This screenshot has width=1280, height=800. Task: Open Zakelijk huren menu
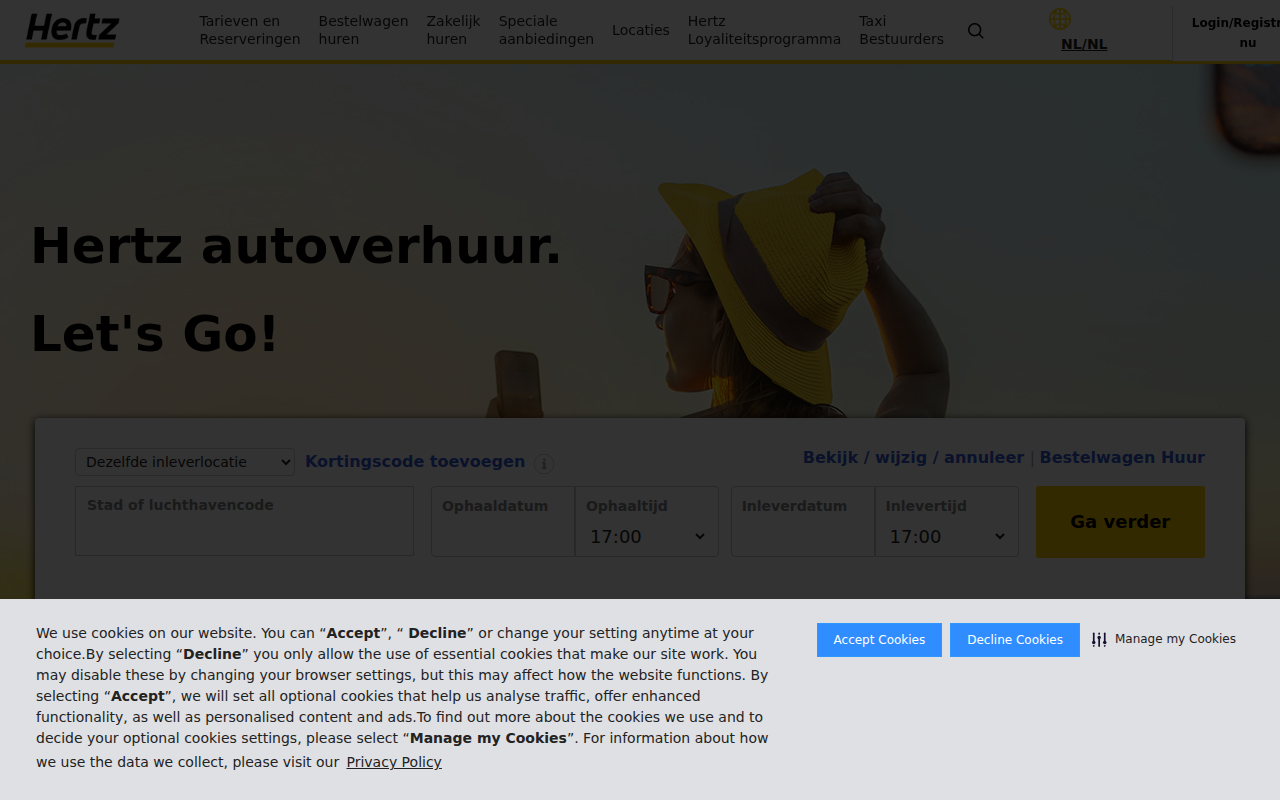pyautogui.click(x=453, y=30)
